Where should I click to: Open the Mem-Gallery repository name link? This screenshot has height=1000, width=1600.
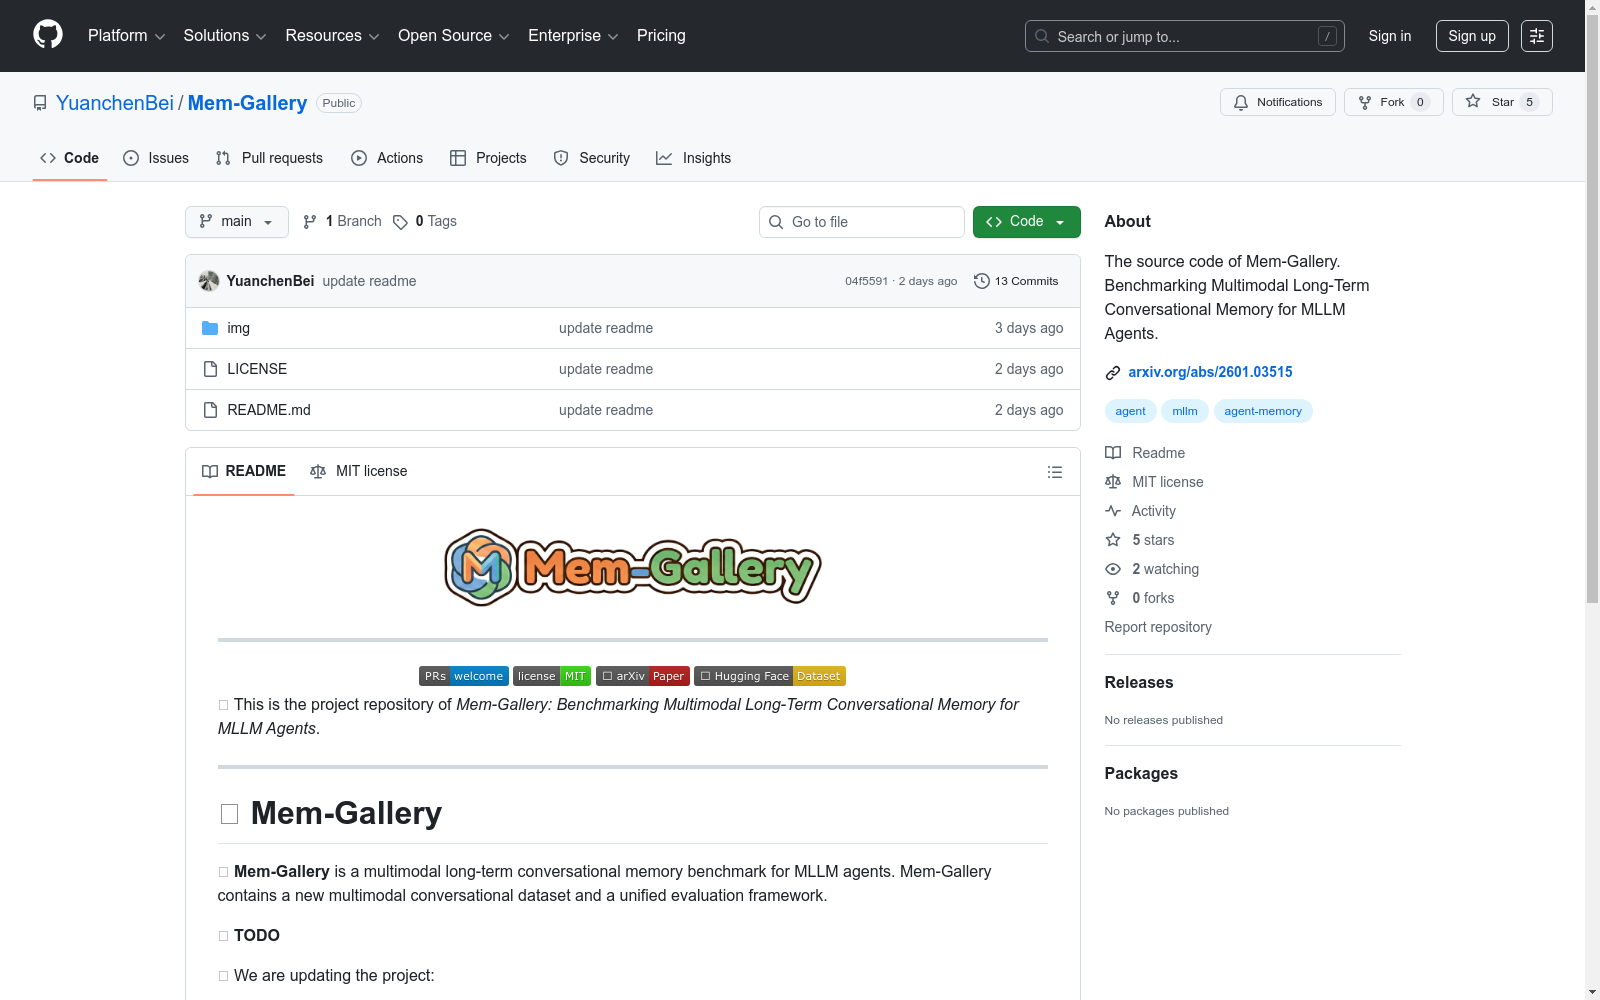(x=247, y=103)
